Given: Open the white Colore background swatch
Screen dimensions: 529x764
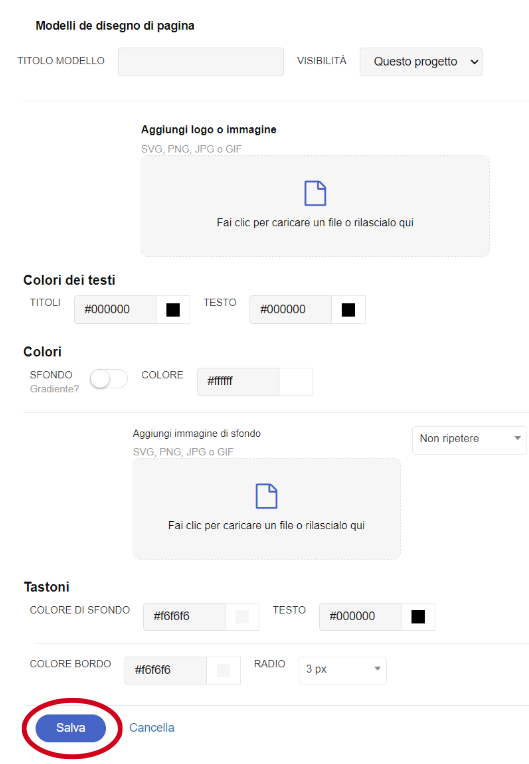Looking at the screenshot, I should tap(296, 382).
